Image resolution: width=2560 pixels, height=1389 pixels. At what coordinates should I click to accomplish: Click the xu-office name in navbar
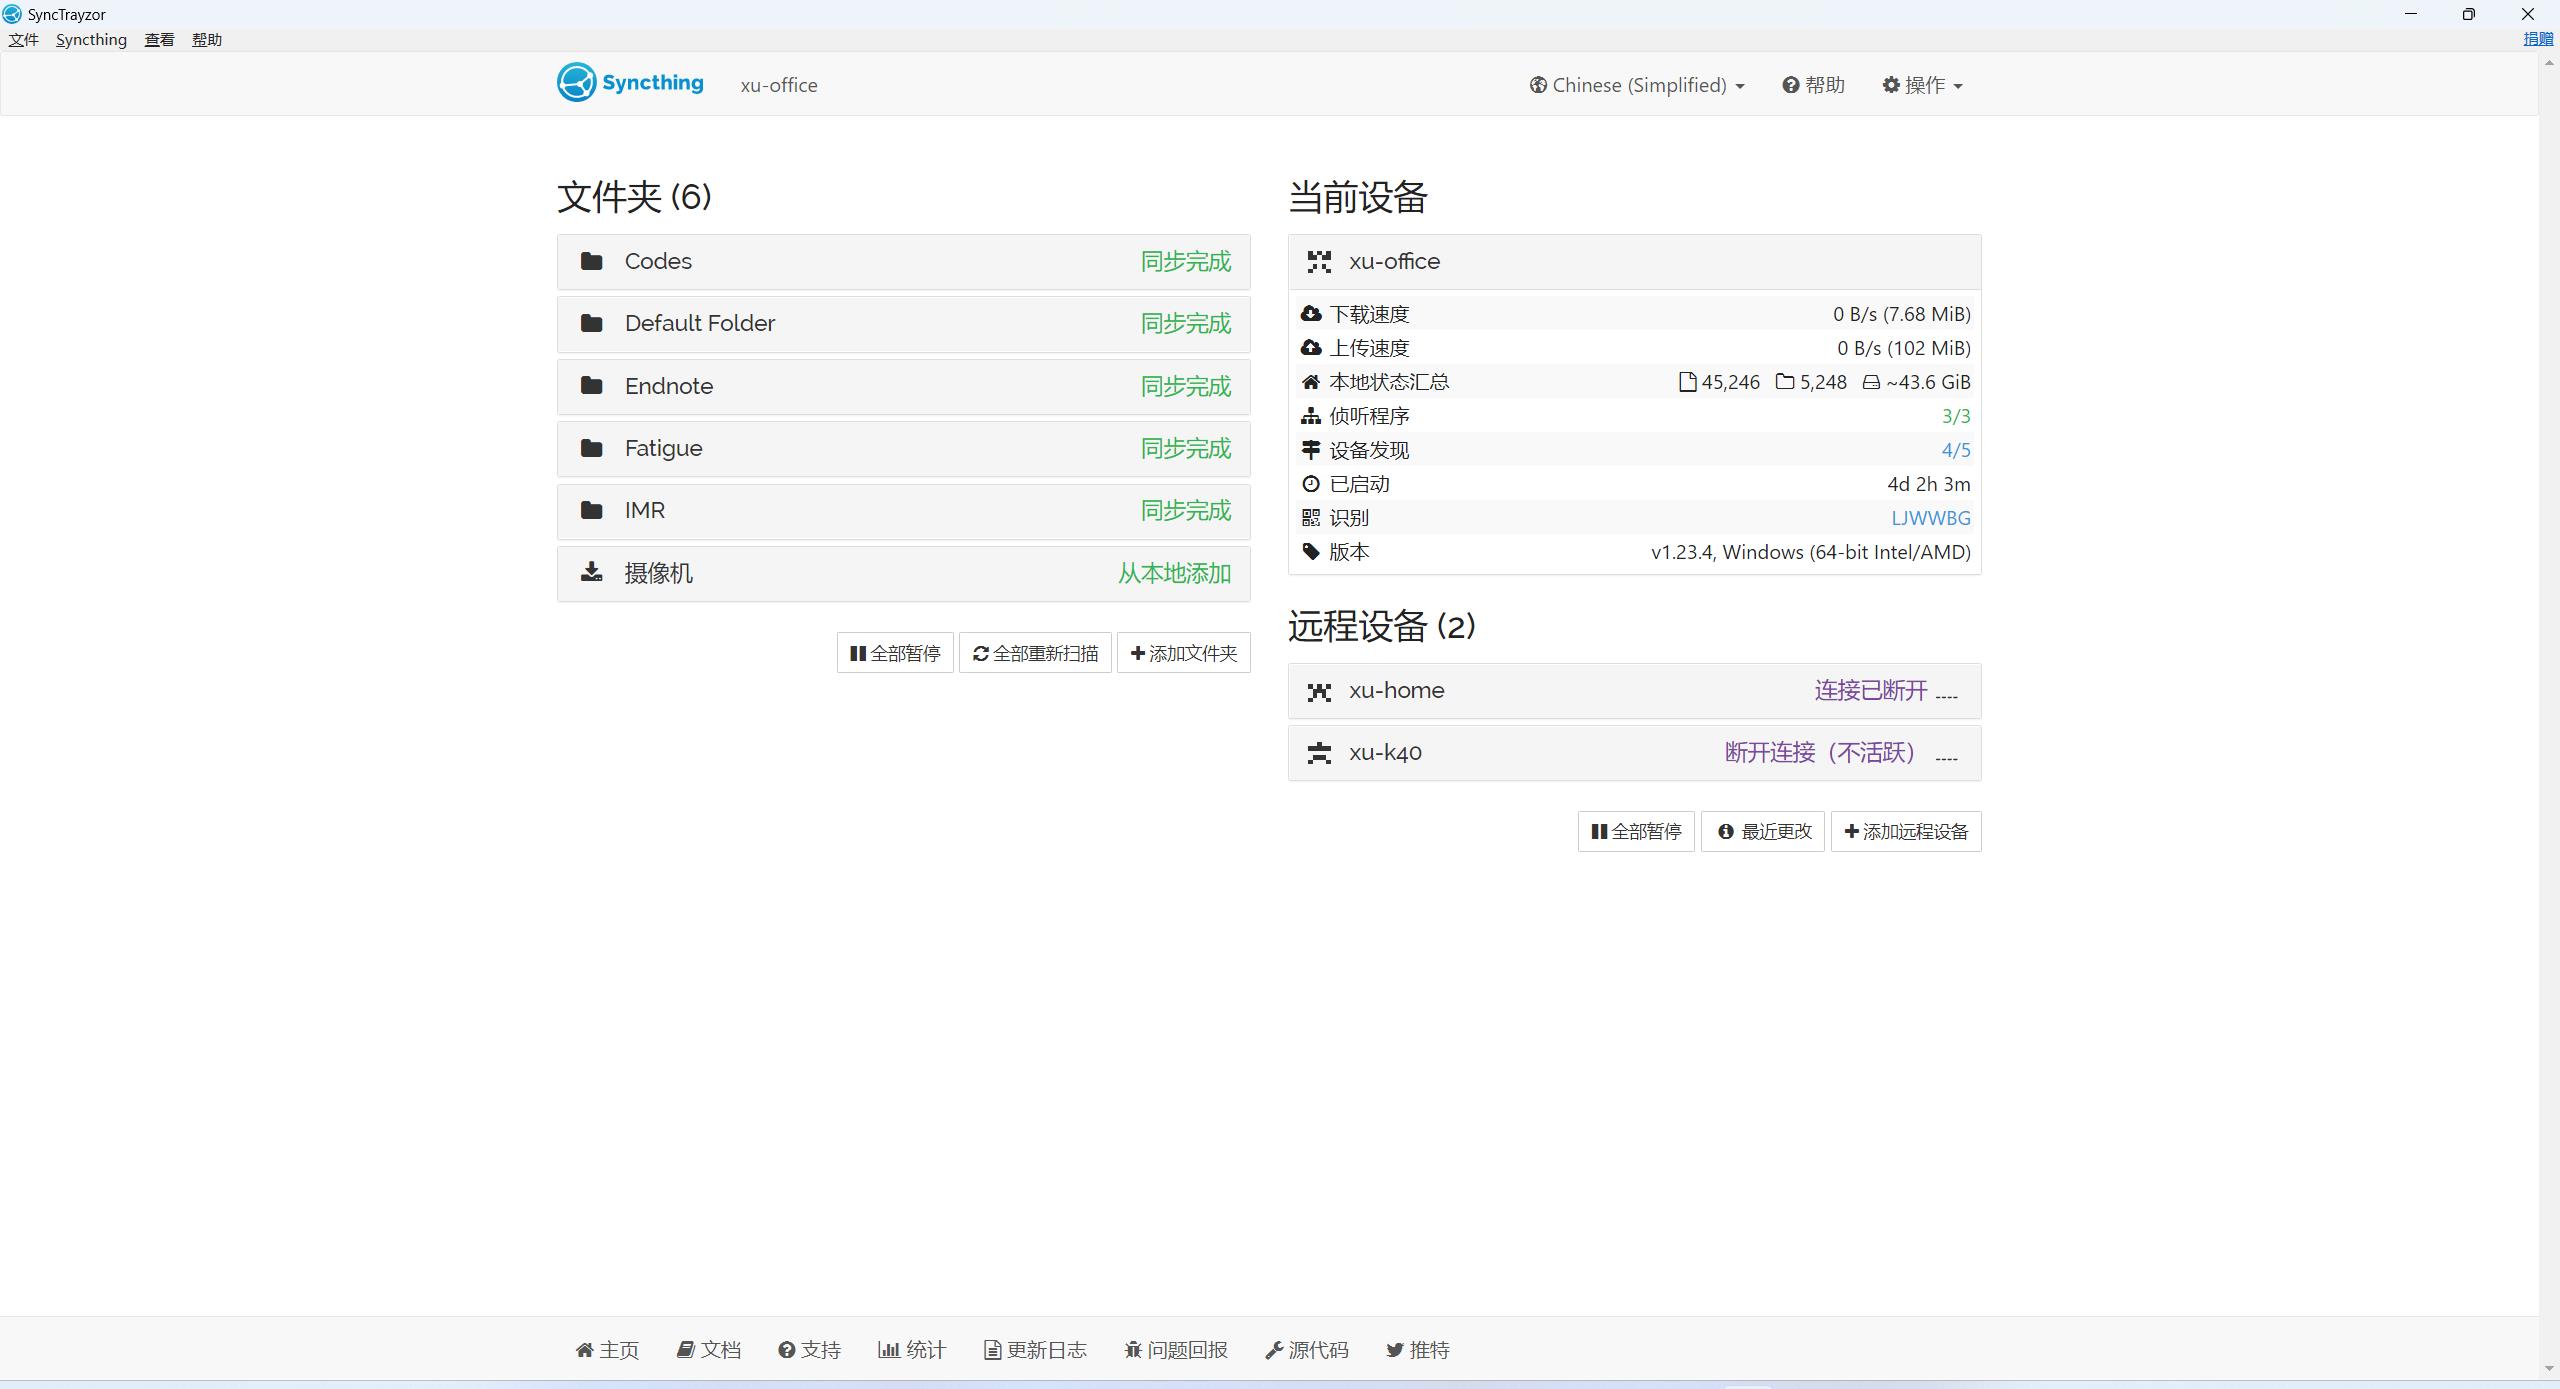pyautogui.click(x=779, y=85)
